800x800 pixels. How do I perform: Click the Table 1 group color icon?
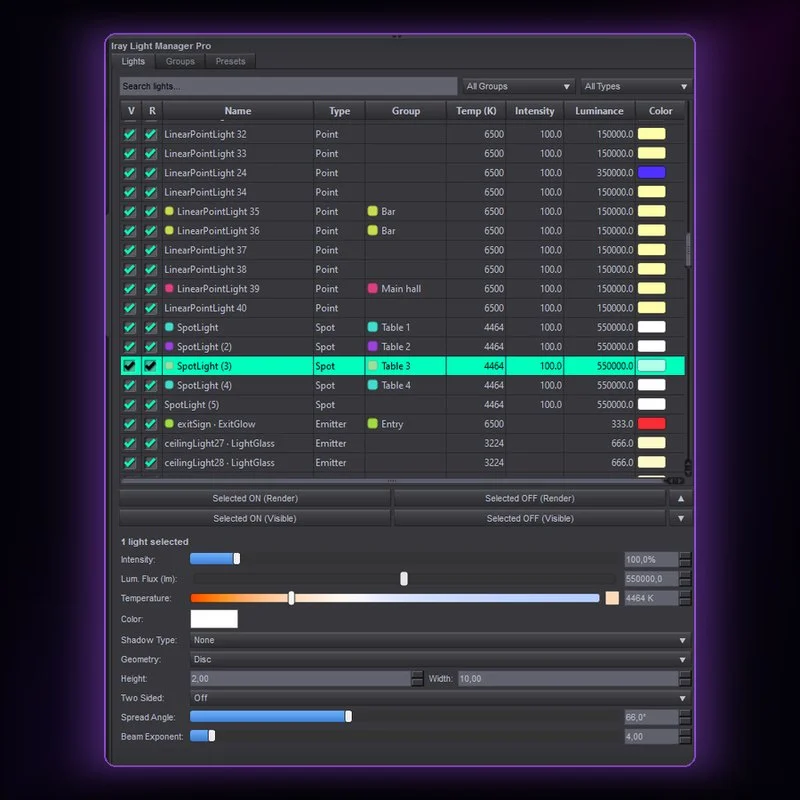click(372, 327)
